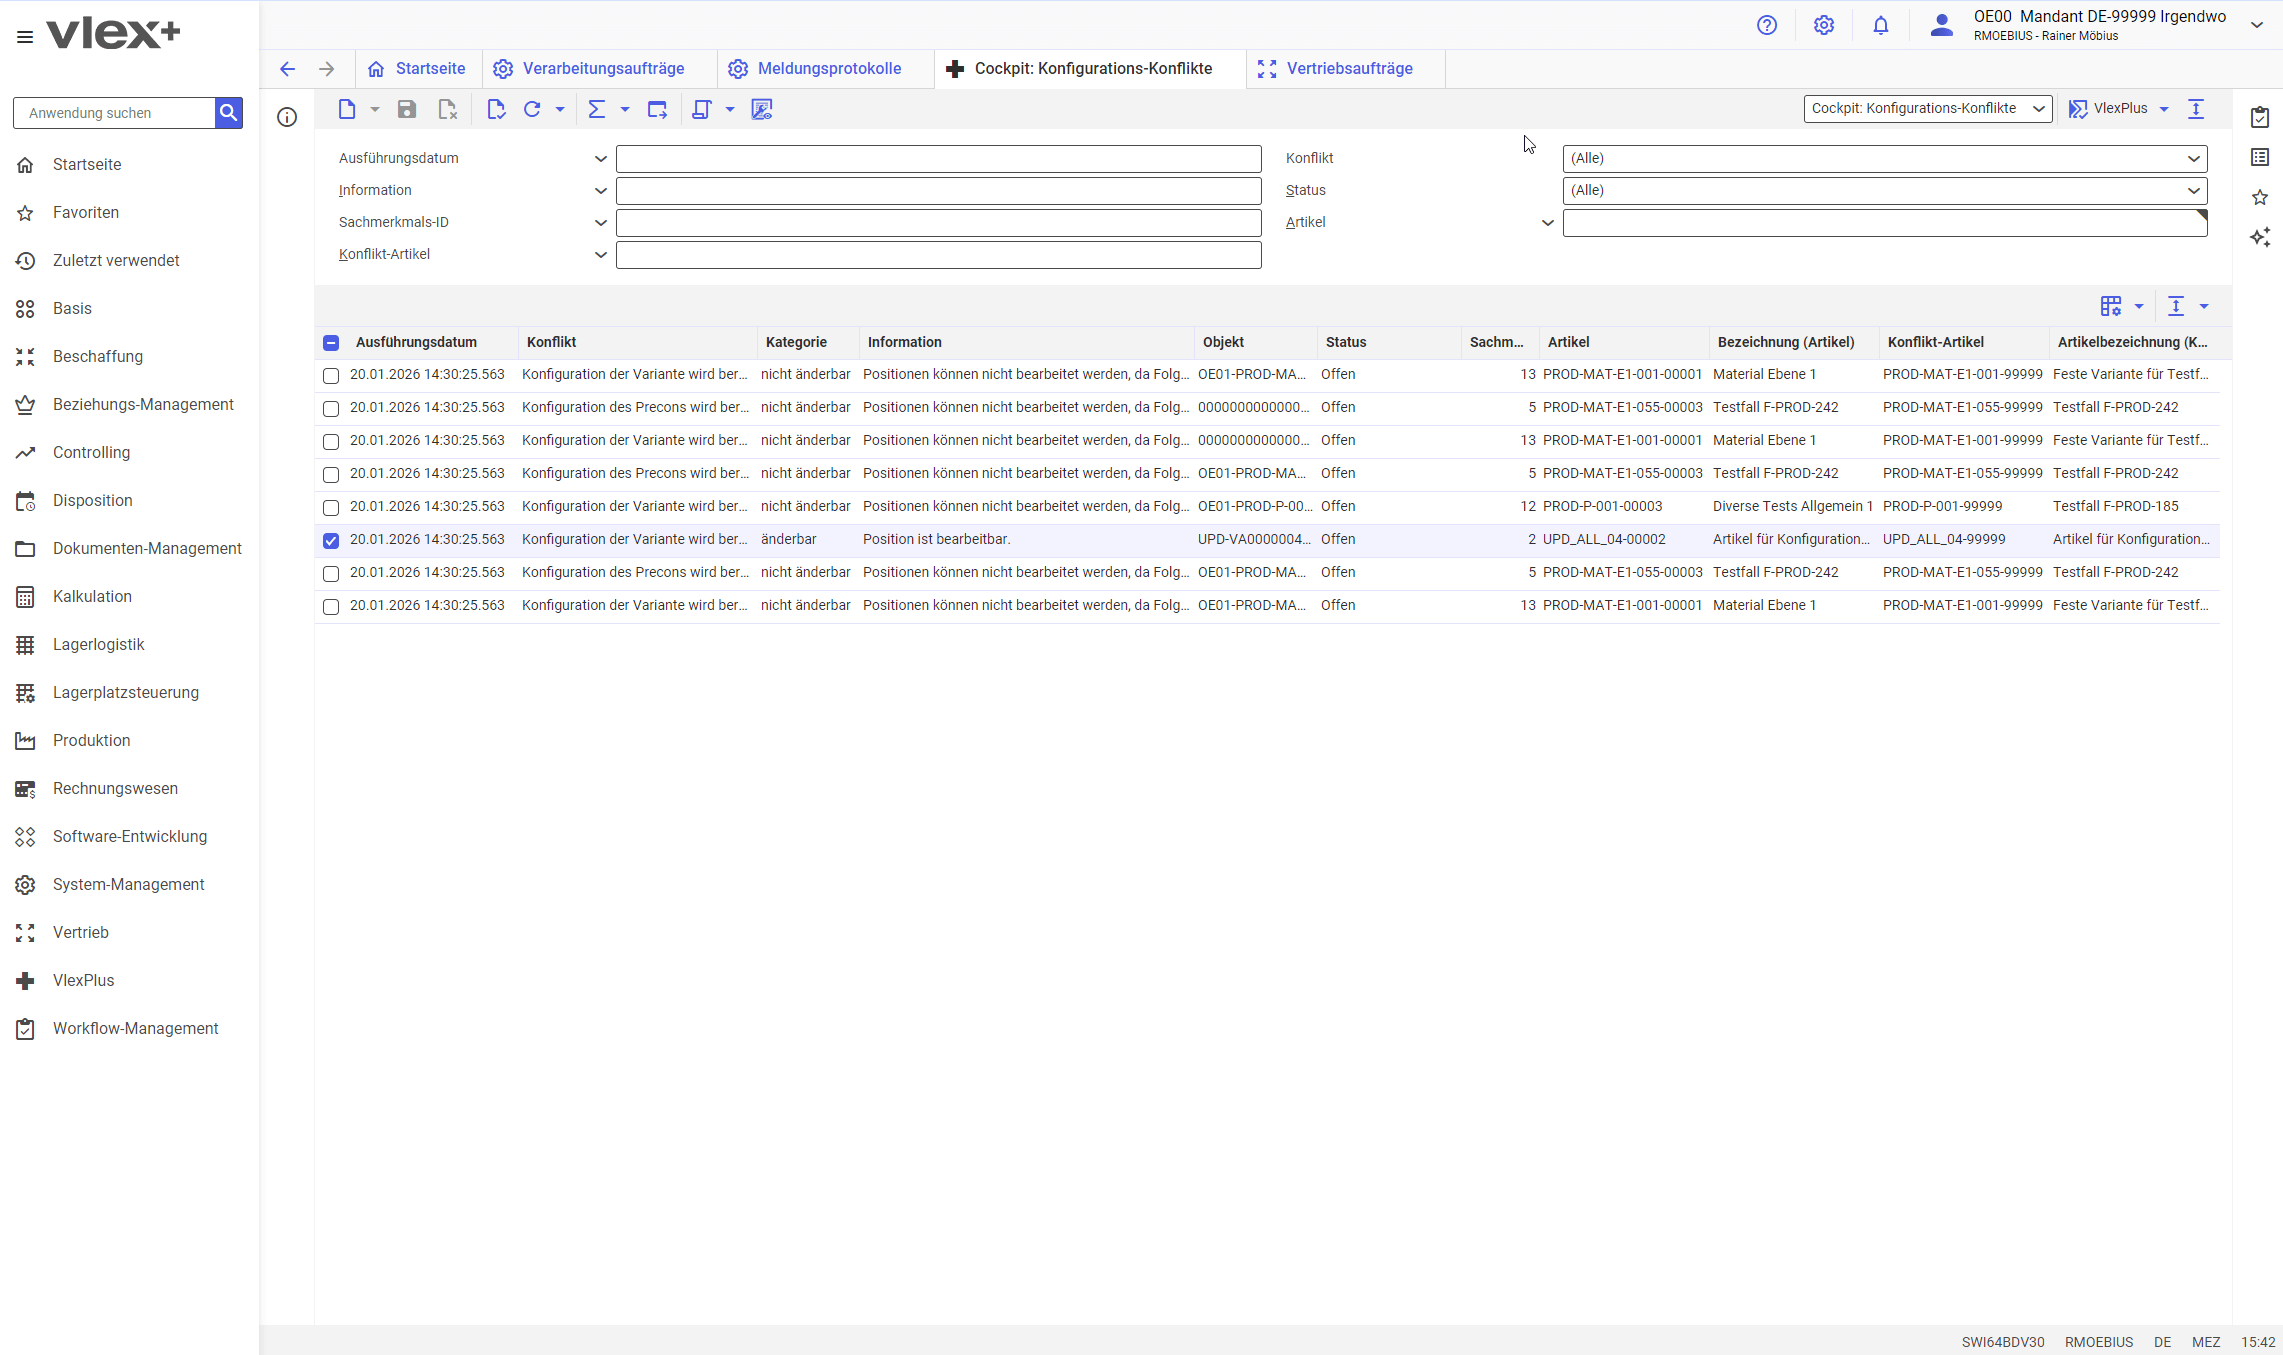Click the info circle icon
Viewport: 2283px width, 1355px height.
(287, 118)
